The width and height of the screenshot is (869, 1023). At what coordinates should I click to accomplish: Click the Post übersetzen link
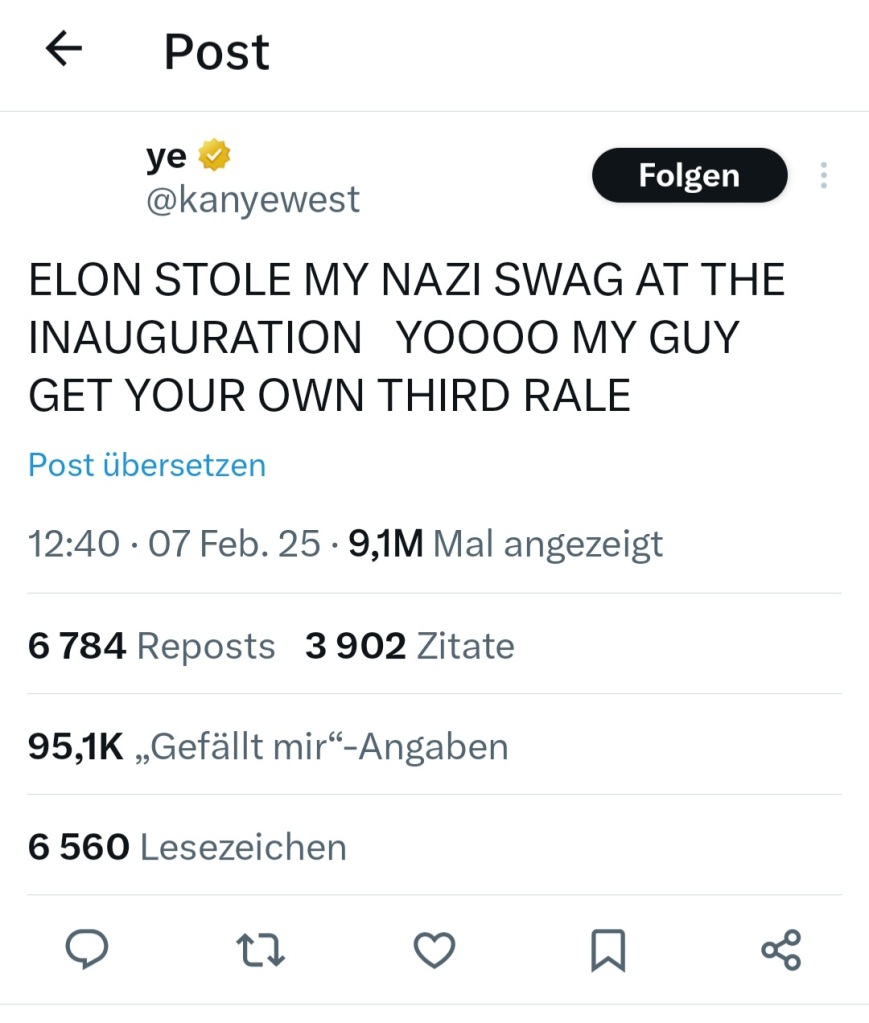147,465
